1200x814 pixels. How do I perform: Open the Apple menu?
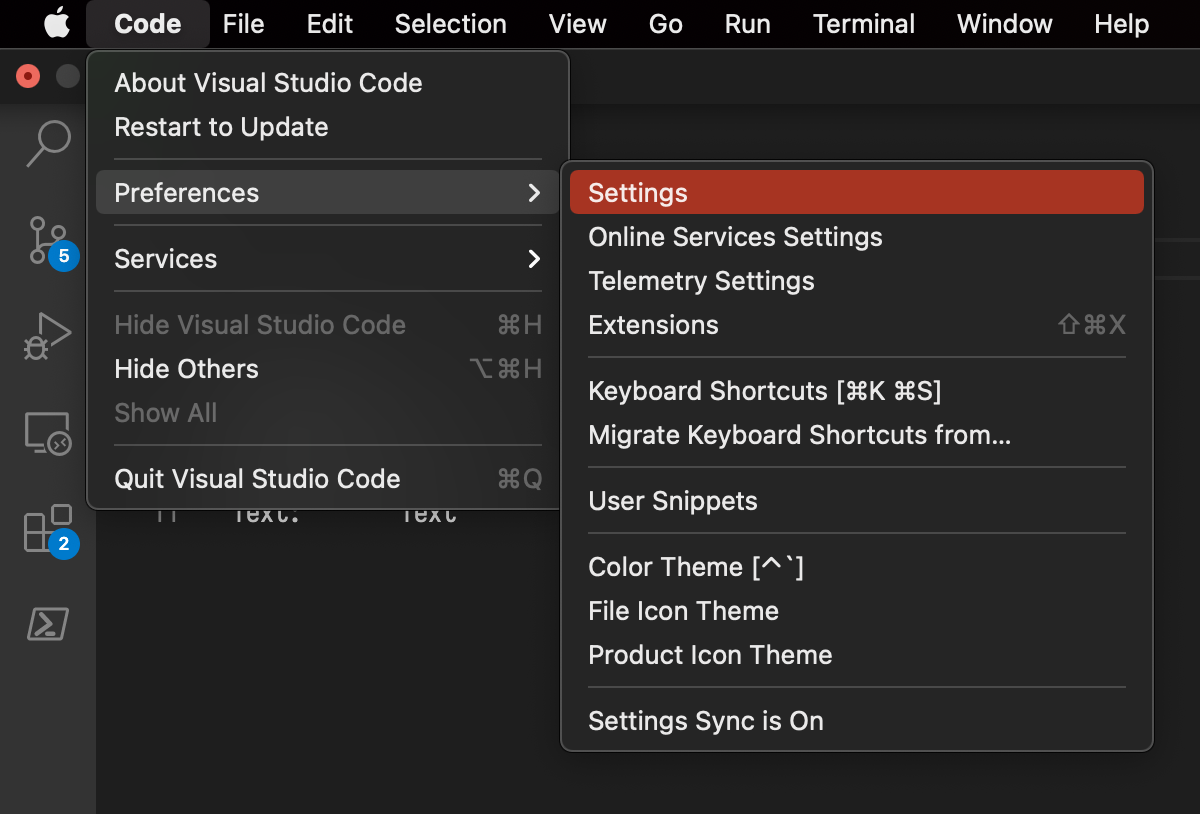[57, 23]
